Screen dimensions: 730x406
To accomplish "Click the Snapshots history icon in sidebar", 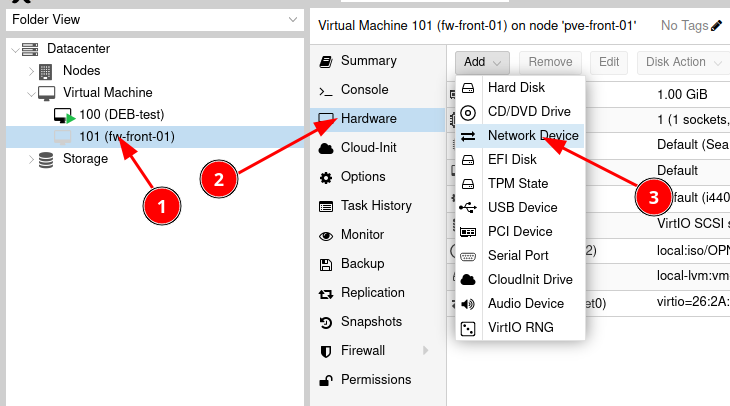I will coord(325,322).
